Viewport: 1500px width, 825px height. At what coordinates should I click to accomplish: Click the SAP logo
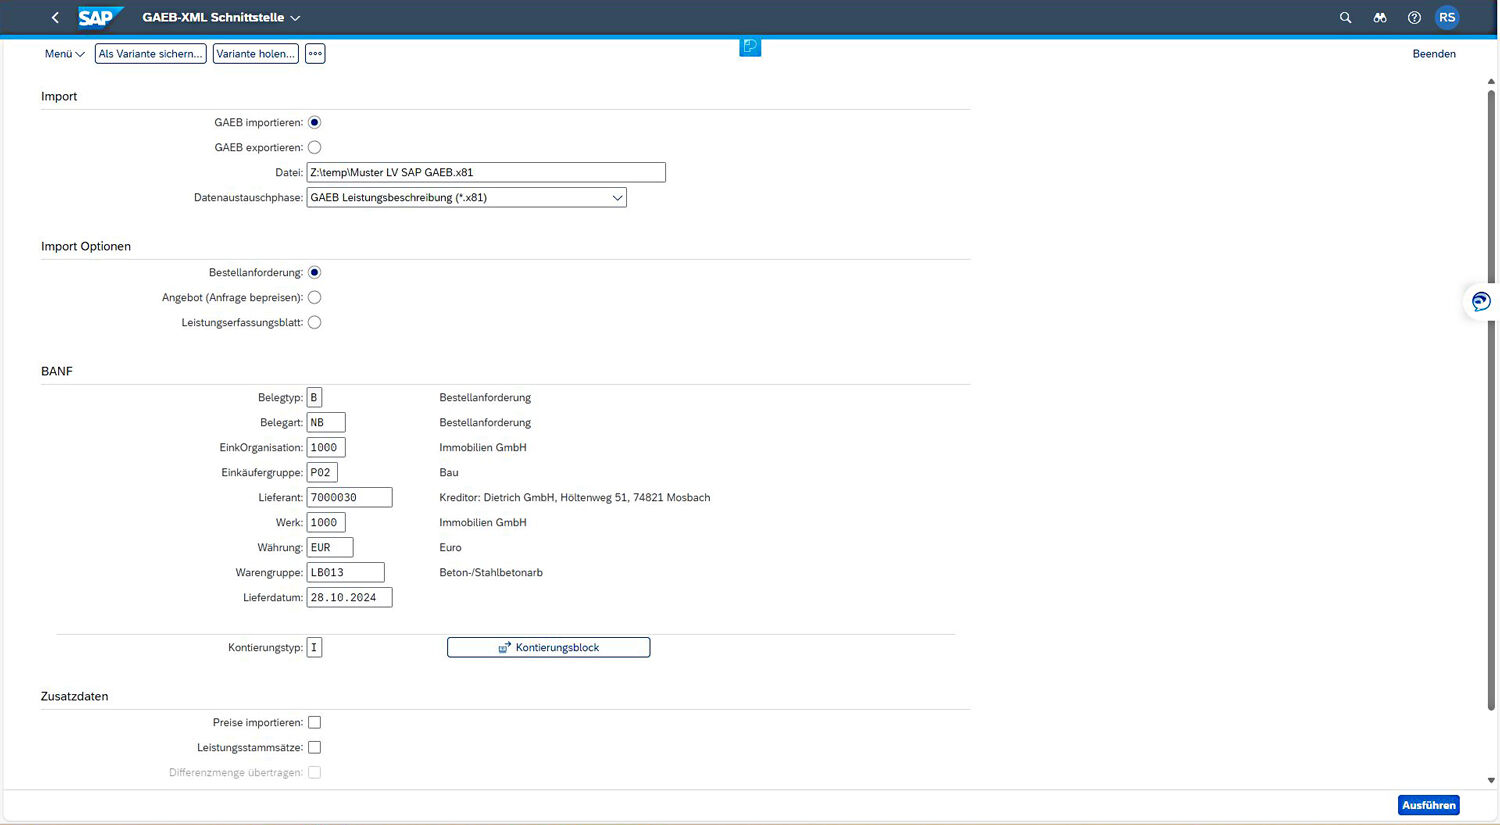coord(99,18)
